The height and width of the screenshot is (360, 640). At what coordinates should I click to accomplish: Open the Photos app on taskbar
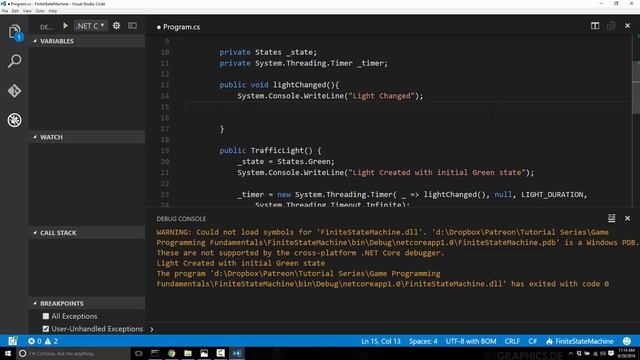point(204,353)
